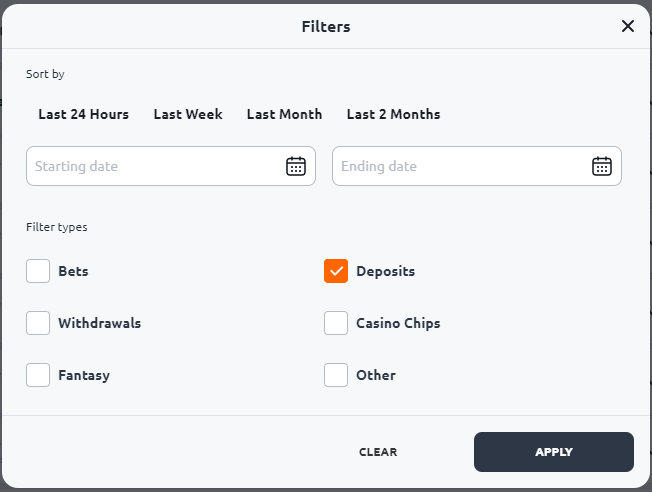Select the Last 24 Hours range
The image size is (652, 492).
point(84,114)
